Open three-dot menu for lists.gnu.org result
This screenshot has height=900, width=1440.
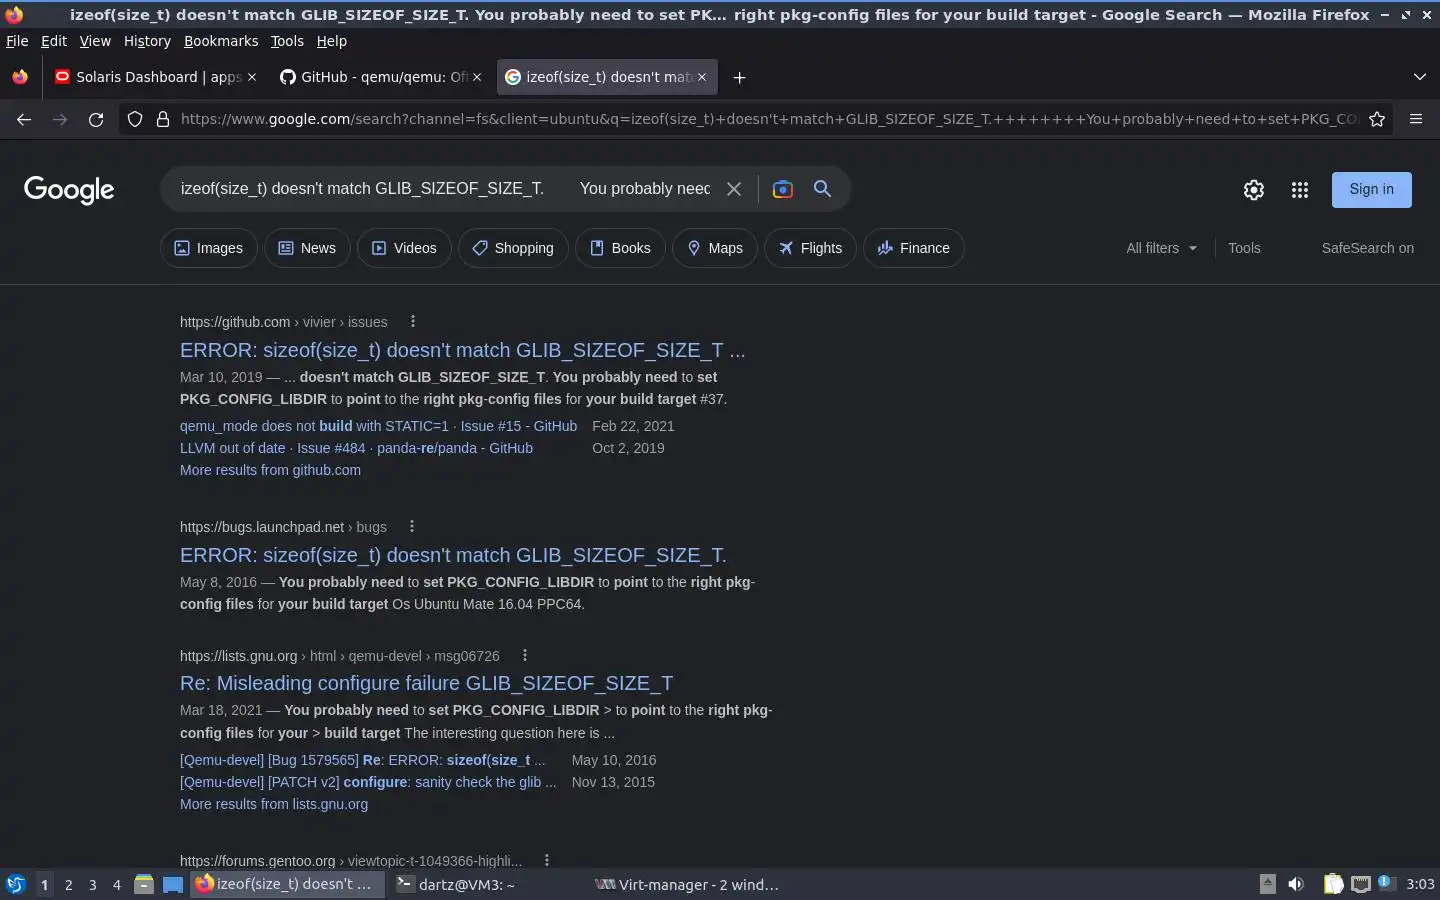tap(524, 656)
